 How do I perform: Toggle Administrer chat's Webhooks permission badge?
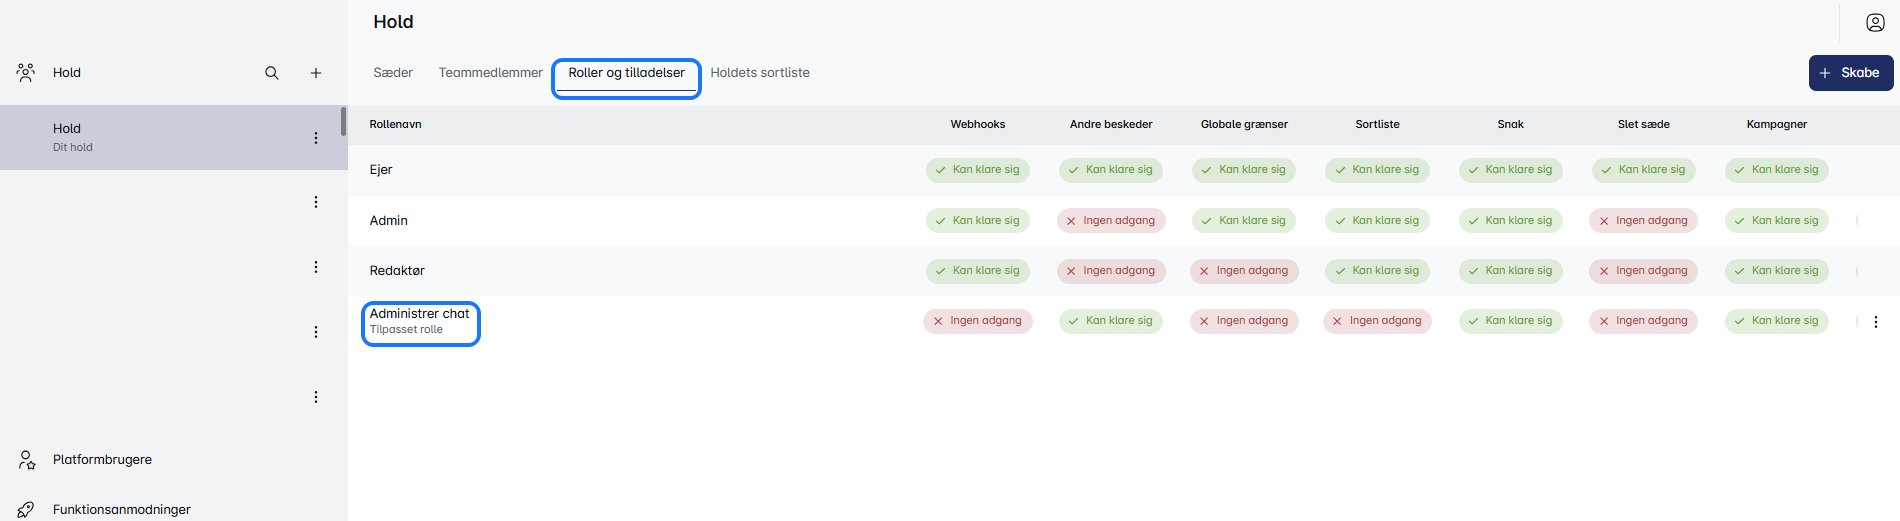pyautogui.click(x=977, y=321)
